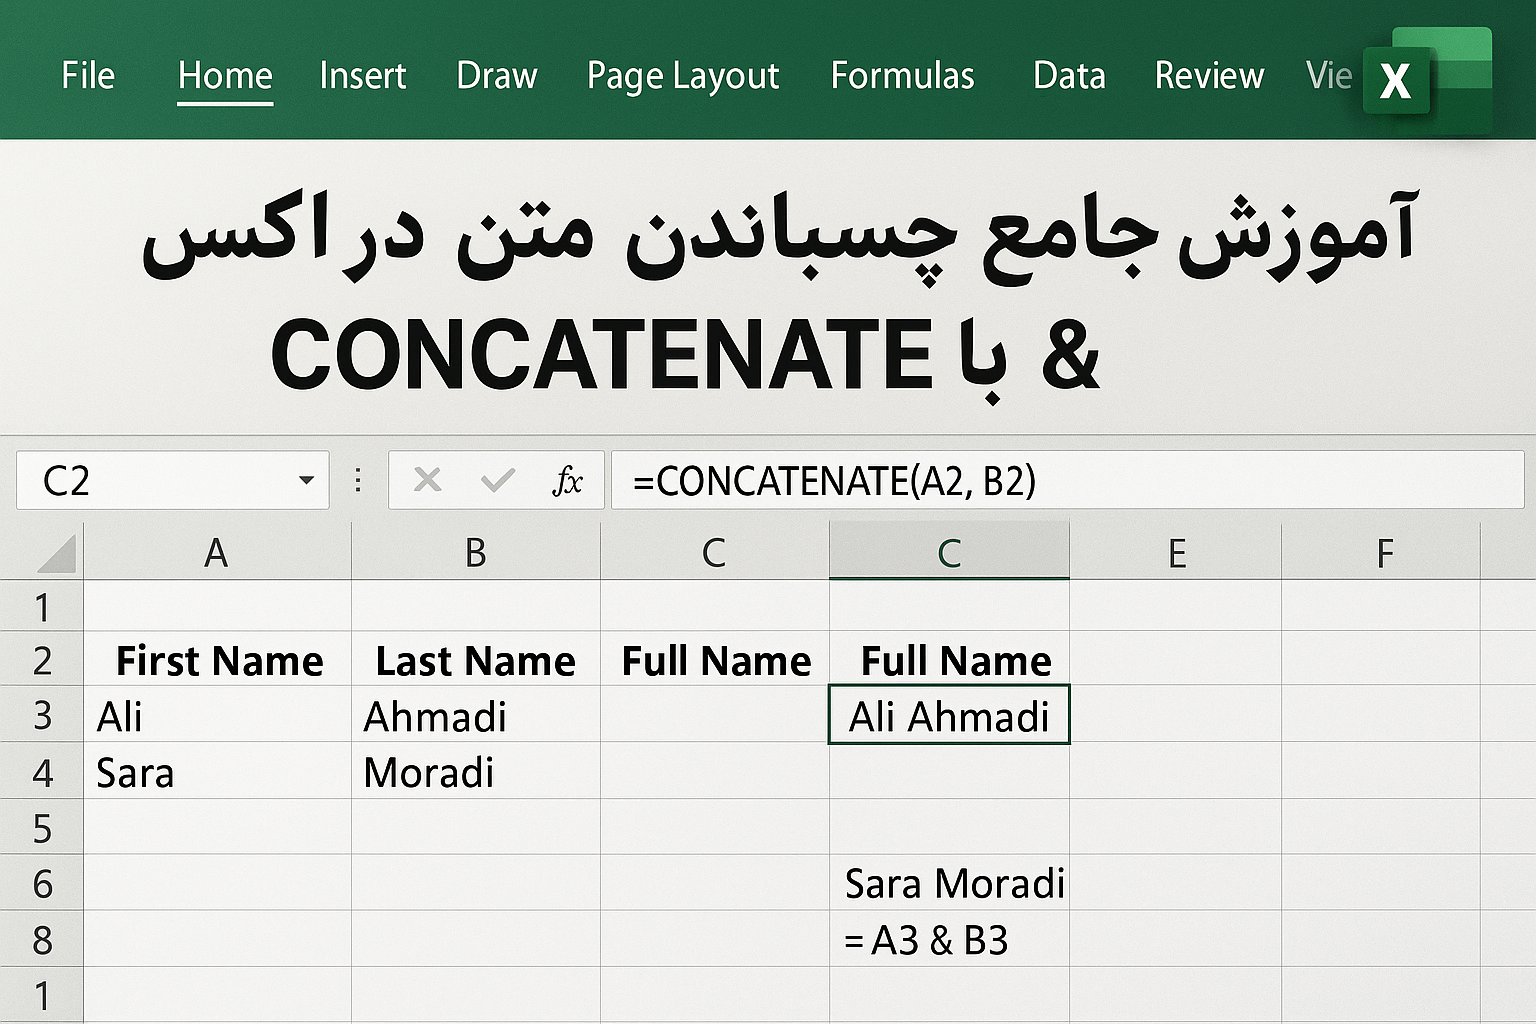Open the Page Layout tab
The image size is (1536, 1024).
point(682,75)
